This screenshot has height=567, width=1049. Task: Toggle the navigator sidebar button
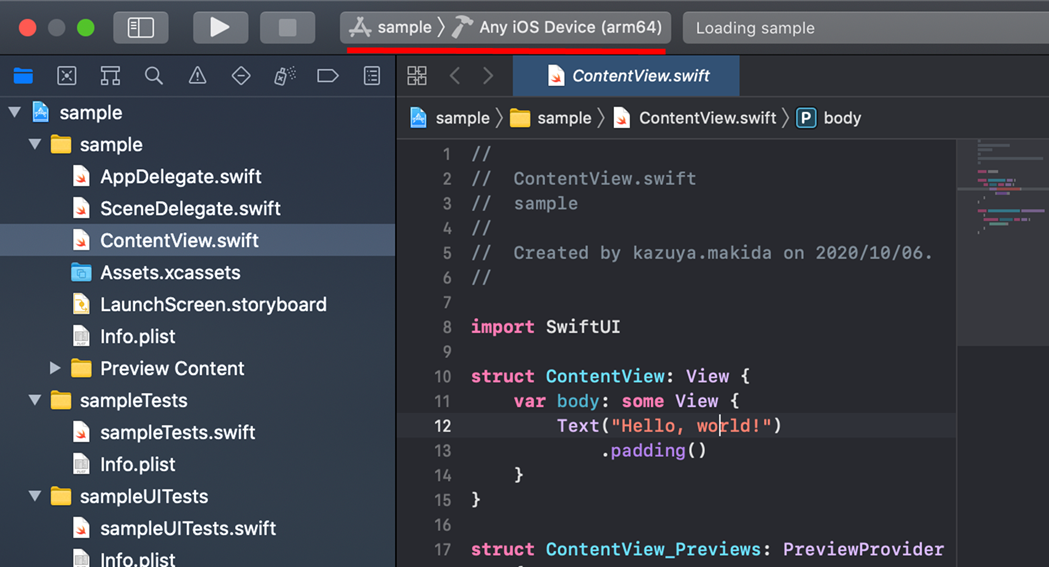pos(140,27)
